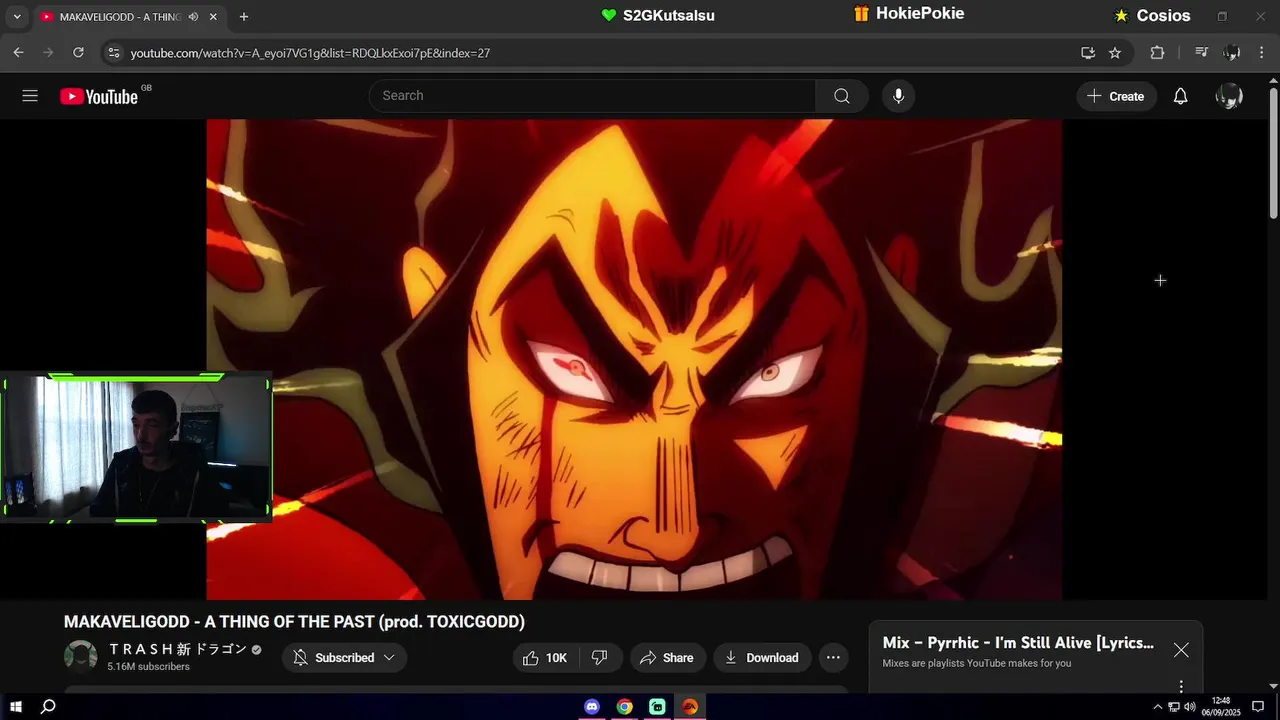Viewport: 1280px width, 720px height.
Task: Click the webcam overlay
Action: (x=136, y=448)
